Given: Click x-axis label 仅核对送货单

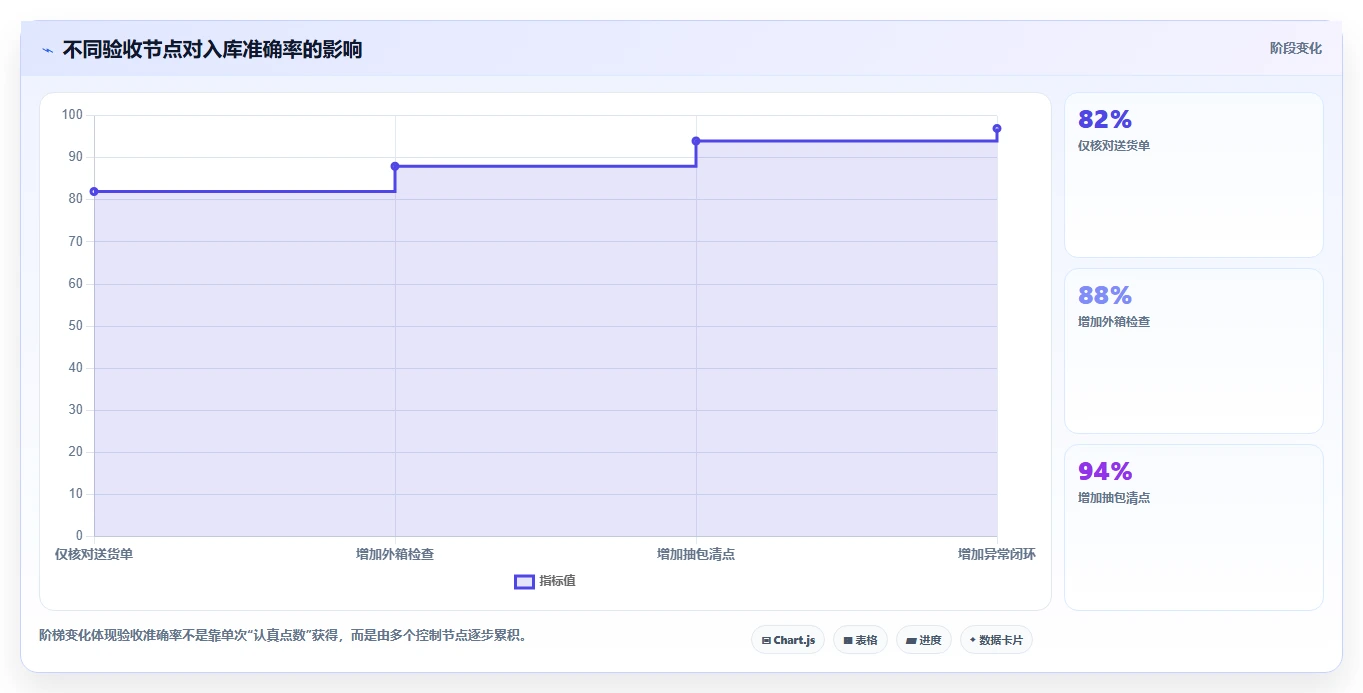Looking at the screenshot, I should point(94,554).
